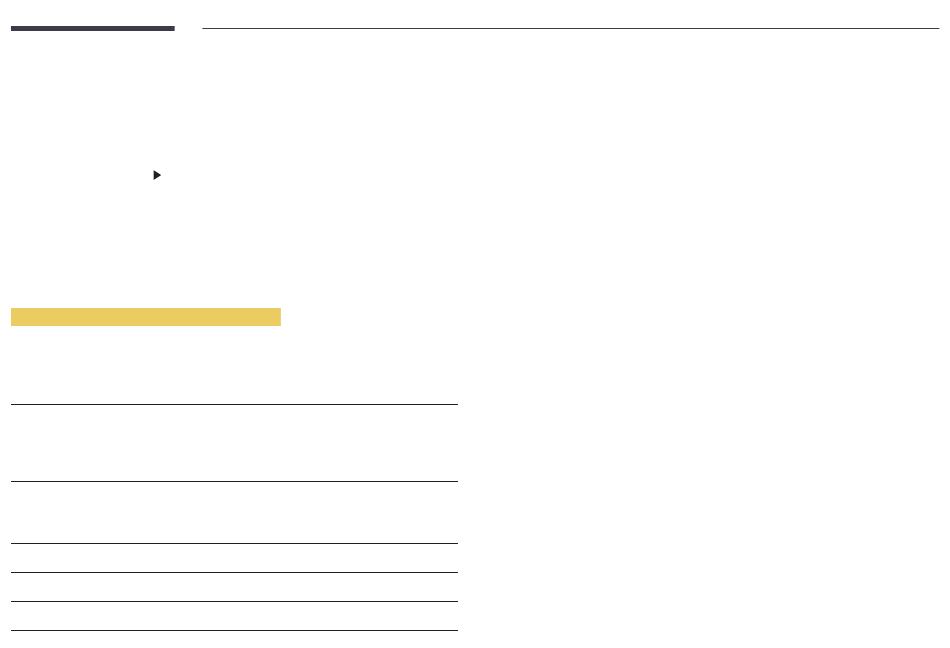Click the black right-pointing triangle arrow
The image size is (950, 648).
(x=157, y=175)
